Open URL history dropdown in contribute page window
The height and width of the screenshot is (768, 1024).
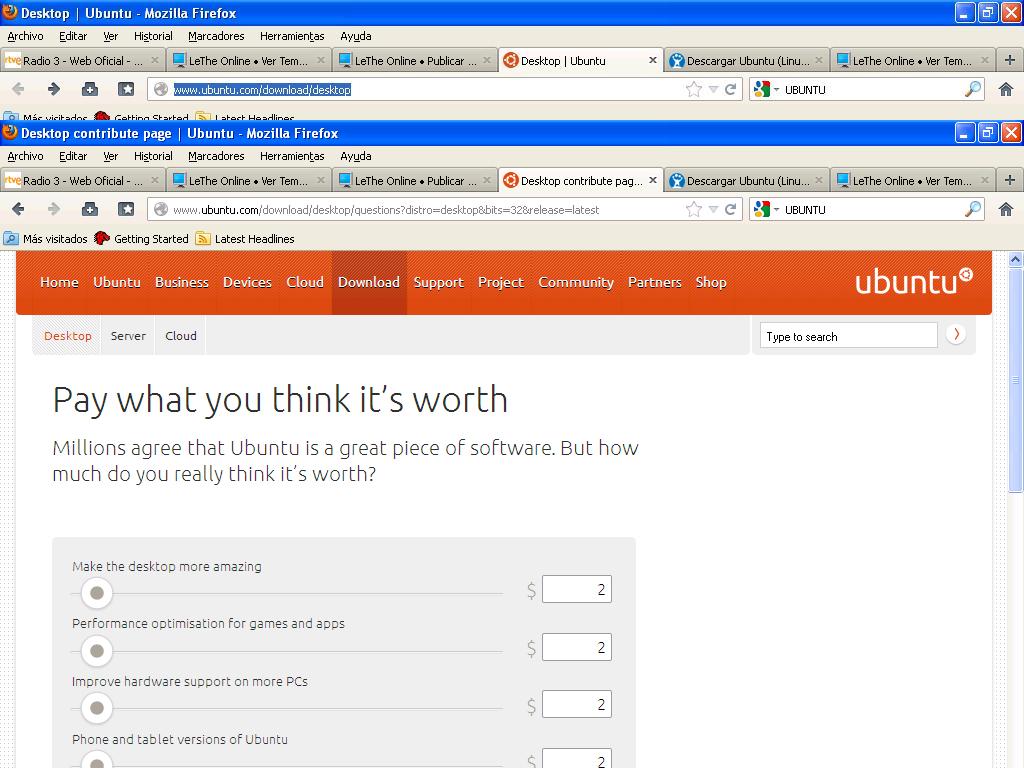pyautogui.click(x=713, y=210)
